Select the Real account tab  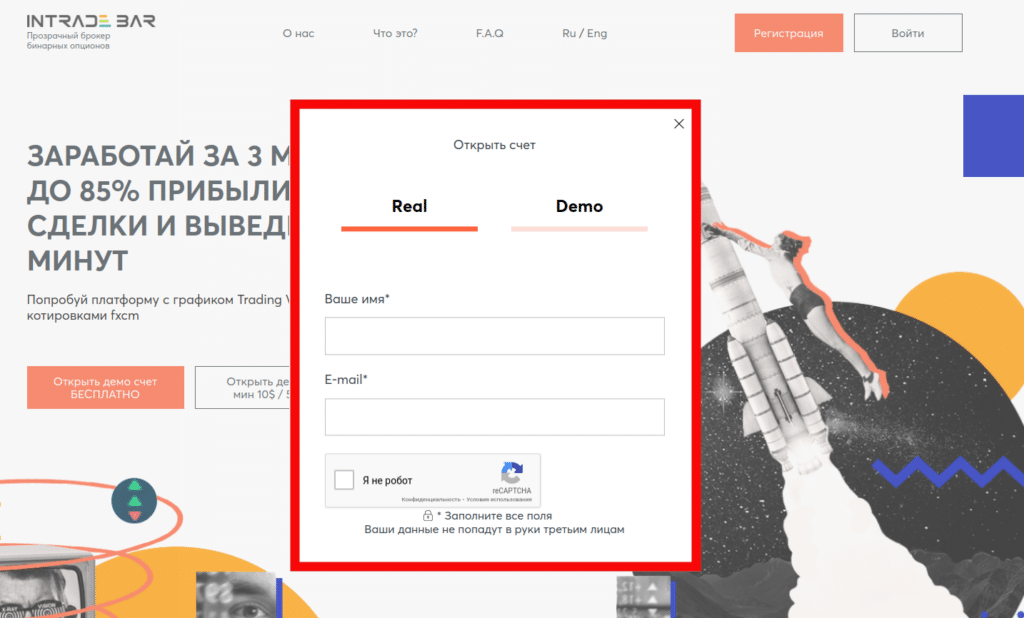tap(409, 207)
